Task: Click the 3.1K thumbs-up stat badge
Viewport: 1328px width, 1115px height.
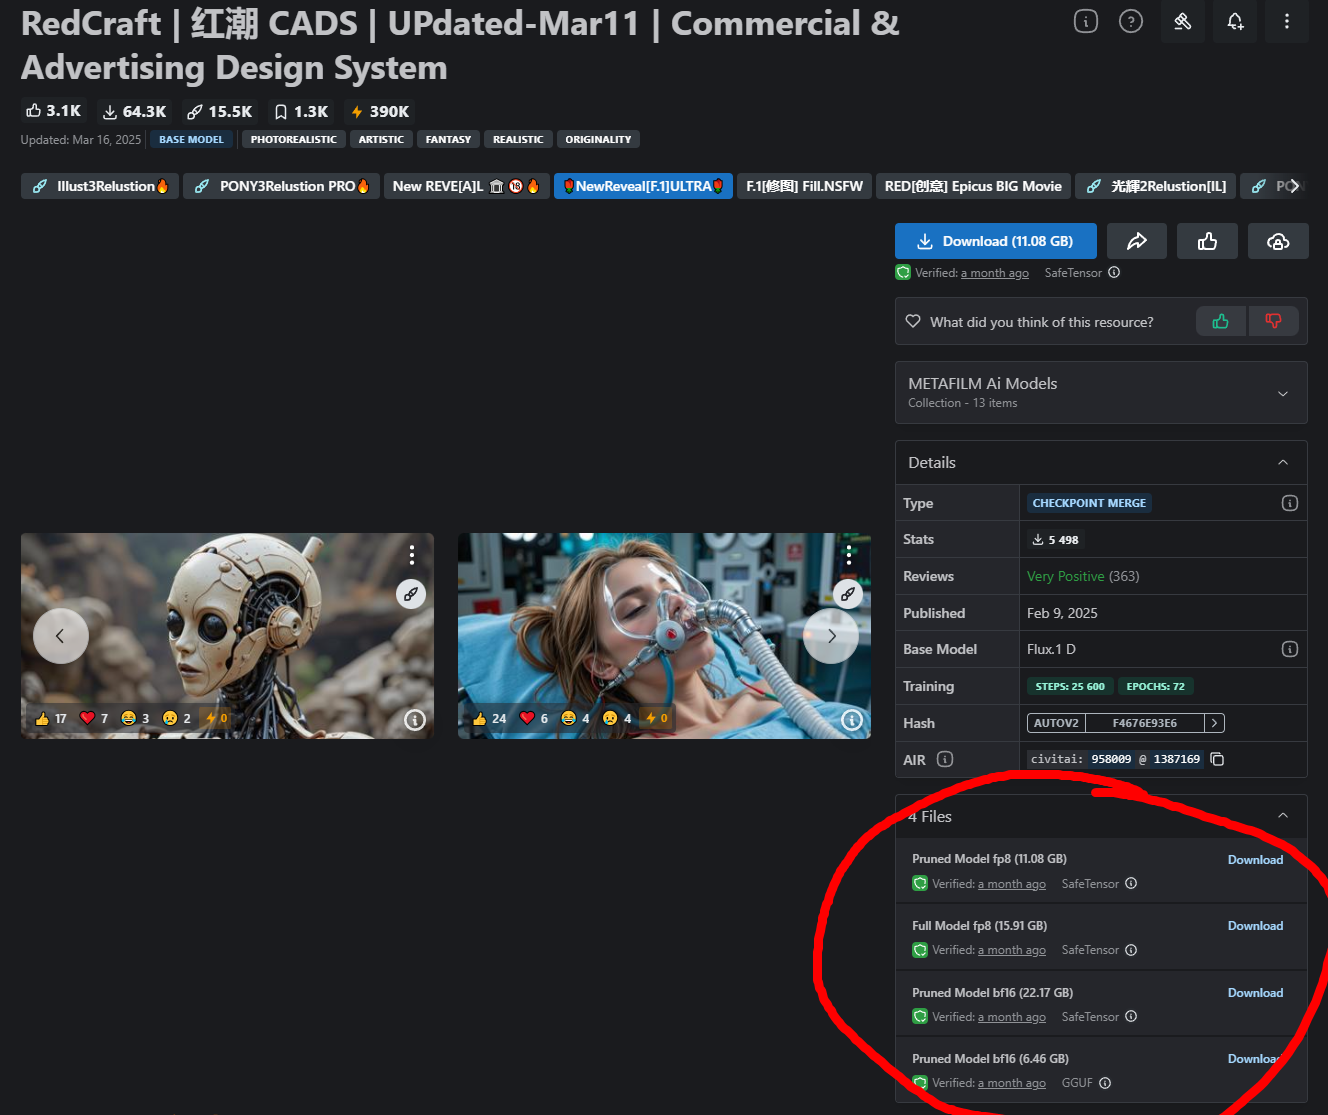Action: pyautogui.click(x=54, y=111)
